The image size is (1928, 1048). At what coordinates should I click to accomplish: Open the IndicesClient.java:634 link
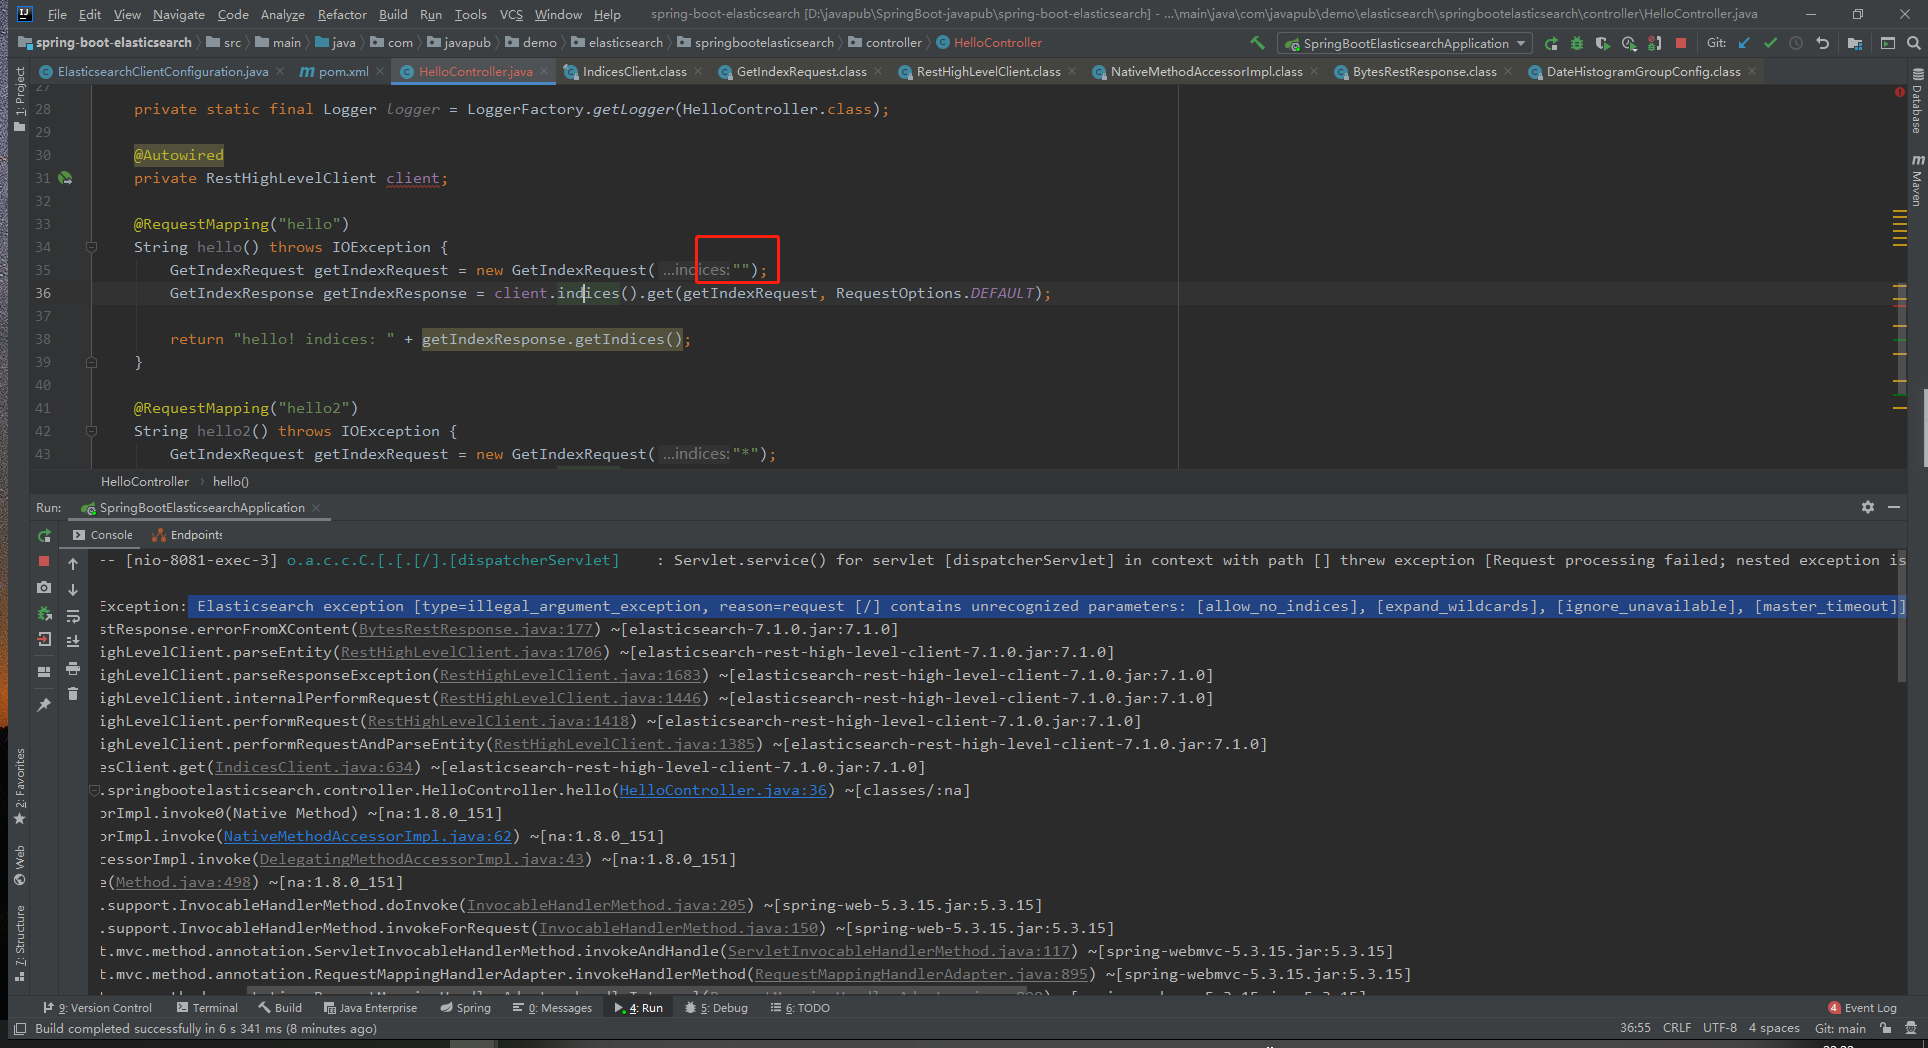point(314,767)
